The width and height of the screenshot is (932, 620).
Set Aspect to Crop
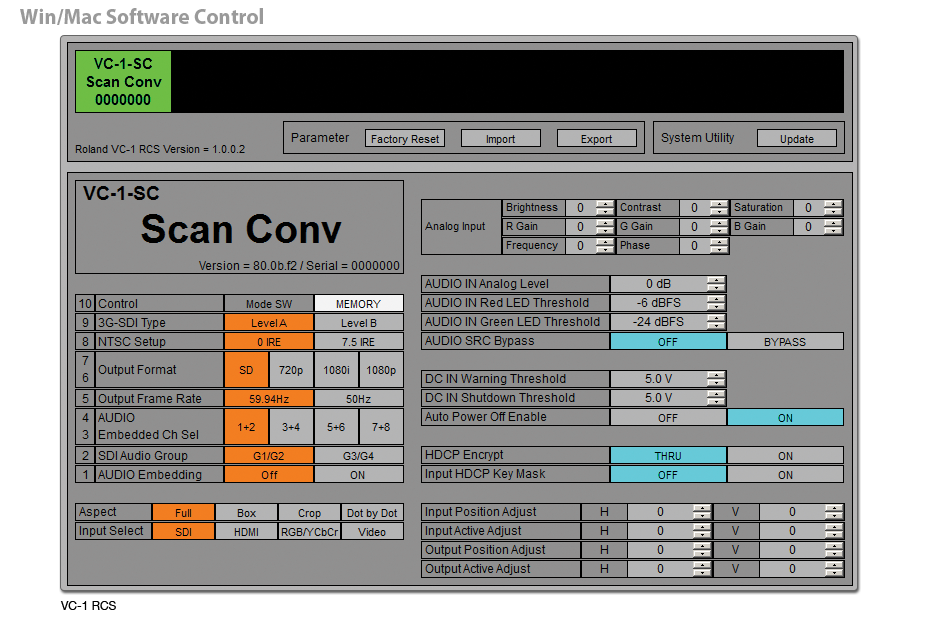tap(309, 512)
